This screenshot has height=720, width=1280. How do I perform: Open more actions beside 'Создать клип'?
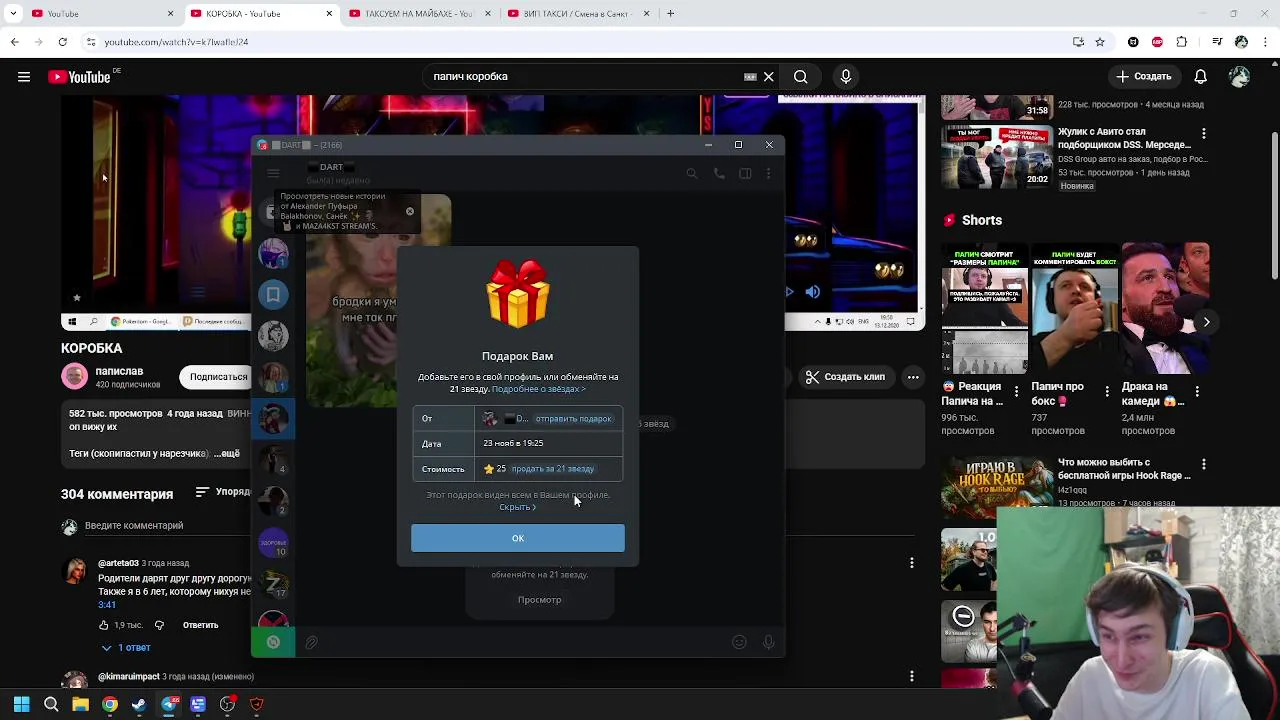pyautogui.click(x=913, y=377)
